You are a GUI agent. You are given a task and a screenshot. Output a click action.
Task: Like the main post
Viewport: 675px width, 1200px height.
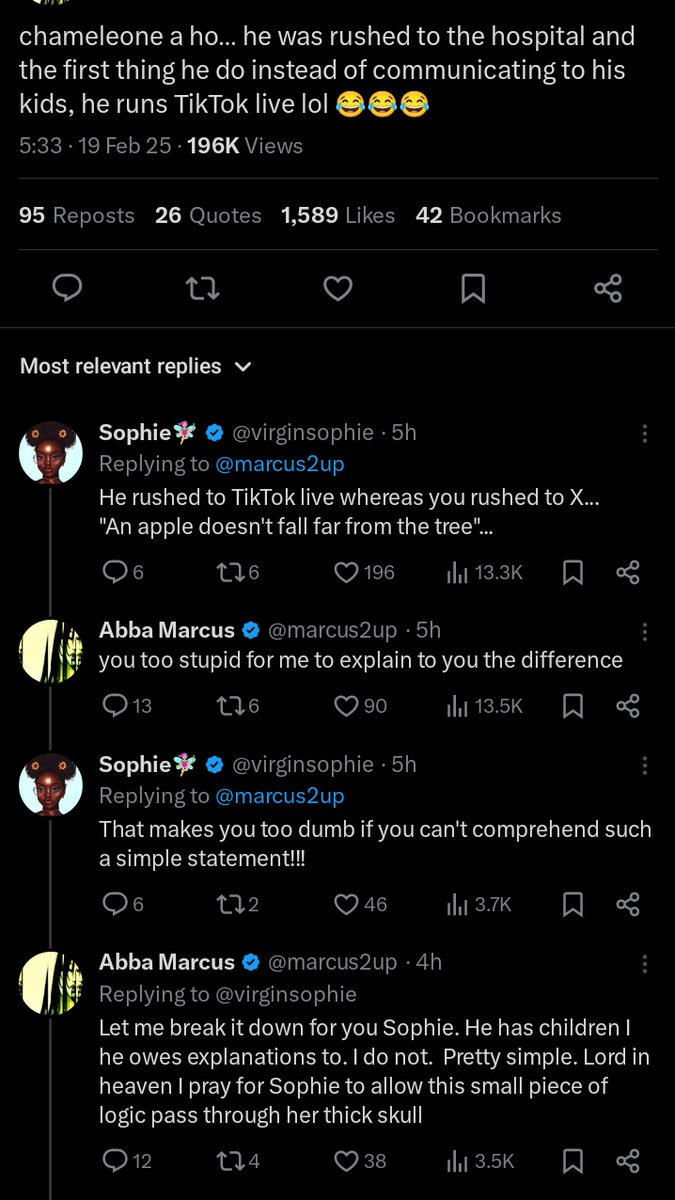click(338, 289)
